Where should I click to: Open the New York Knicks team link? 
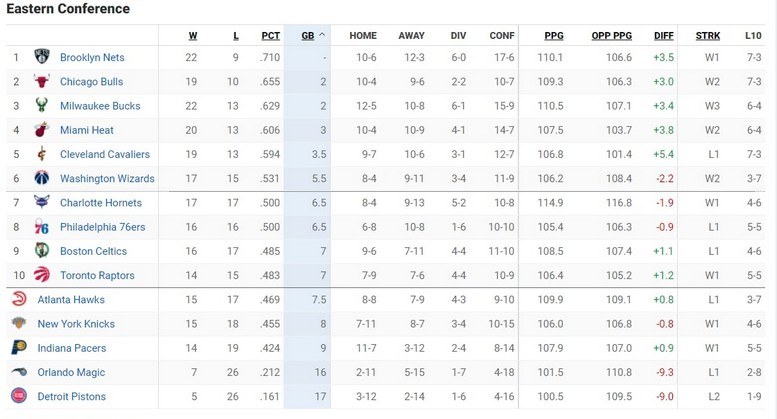point(76,324)
